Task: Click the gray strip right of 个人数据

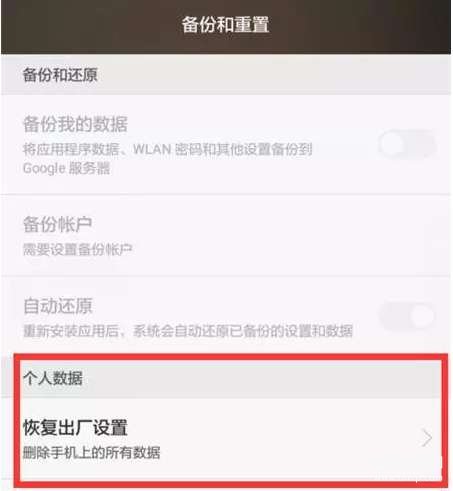Action: (x=262, y=379)
